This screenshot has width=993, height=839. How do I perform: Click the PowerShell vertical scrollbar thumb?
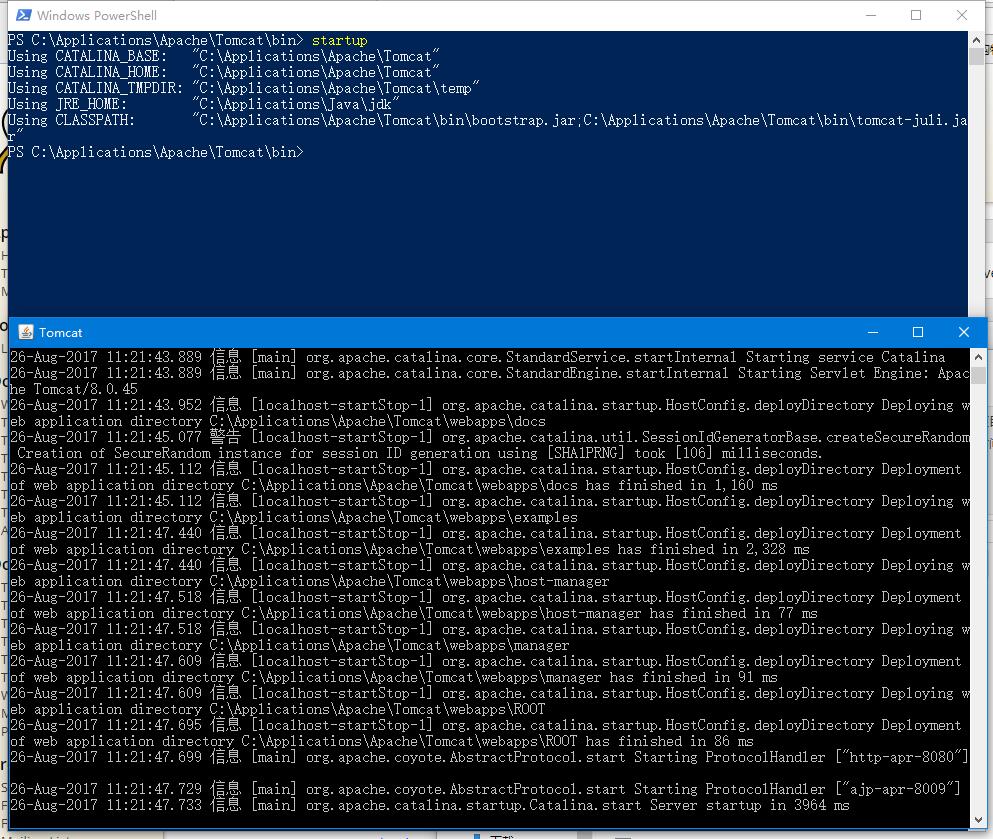[x=976, y=56]
